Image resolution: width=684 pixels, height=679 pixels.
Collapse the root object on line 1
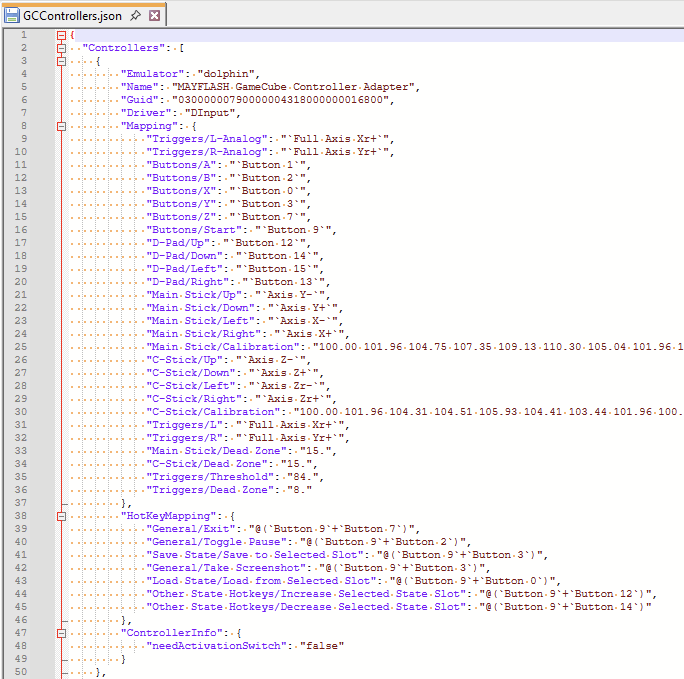pos(62,35)
